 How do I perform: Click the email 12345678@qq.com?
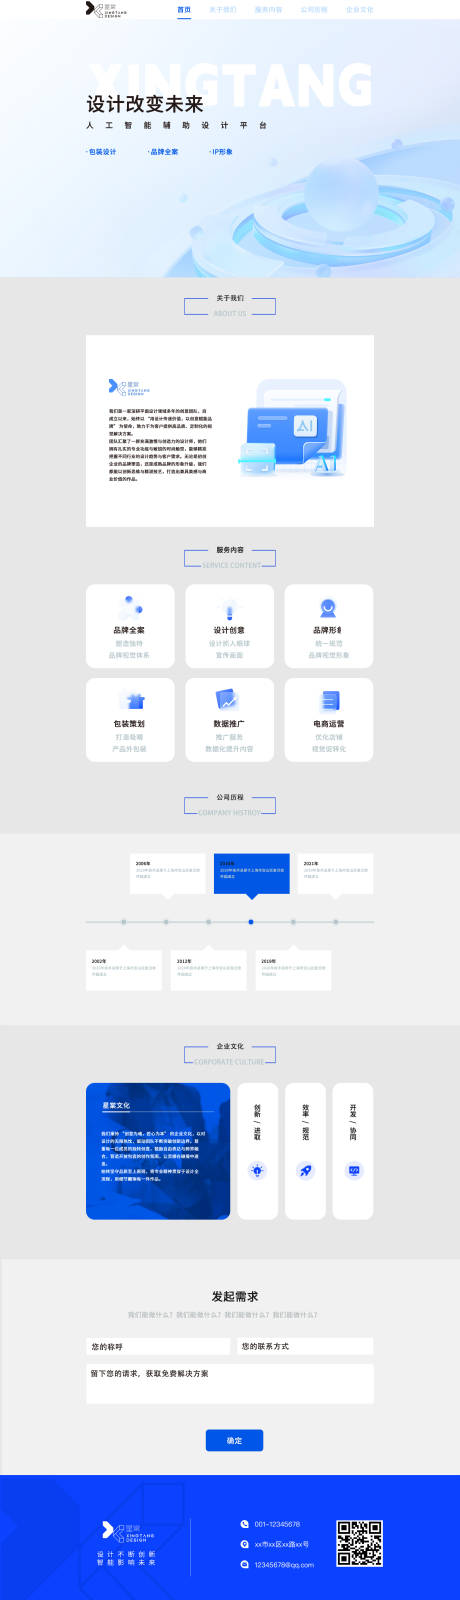[x=284, y=1565]
